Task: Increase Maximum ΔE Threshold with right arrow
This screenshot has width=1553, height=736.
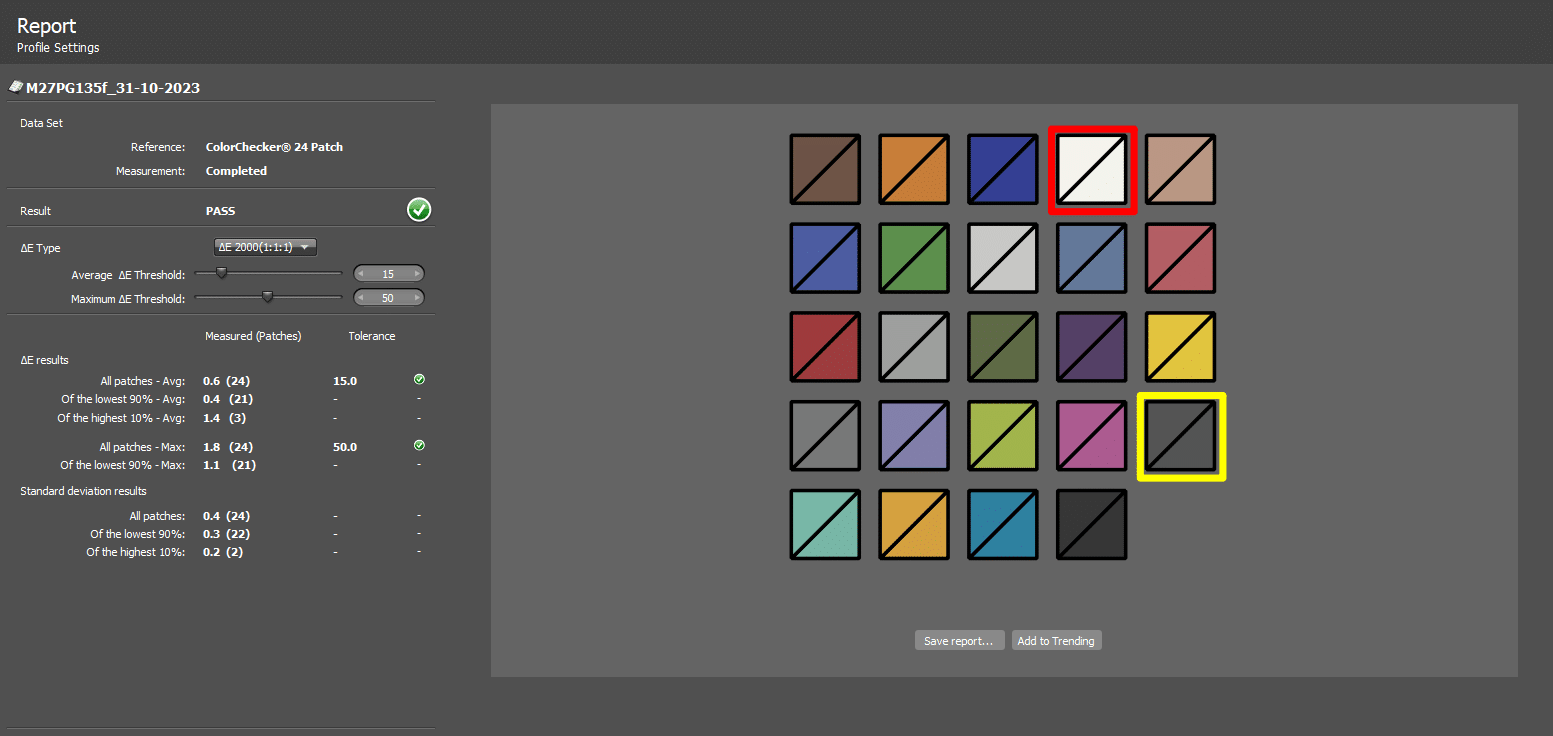Action: (416, 298)
